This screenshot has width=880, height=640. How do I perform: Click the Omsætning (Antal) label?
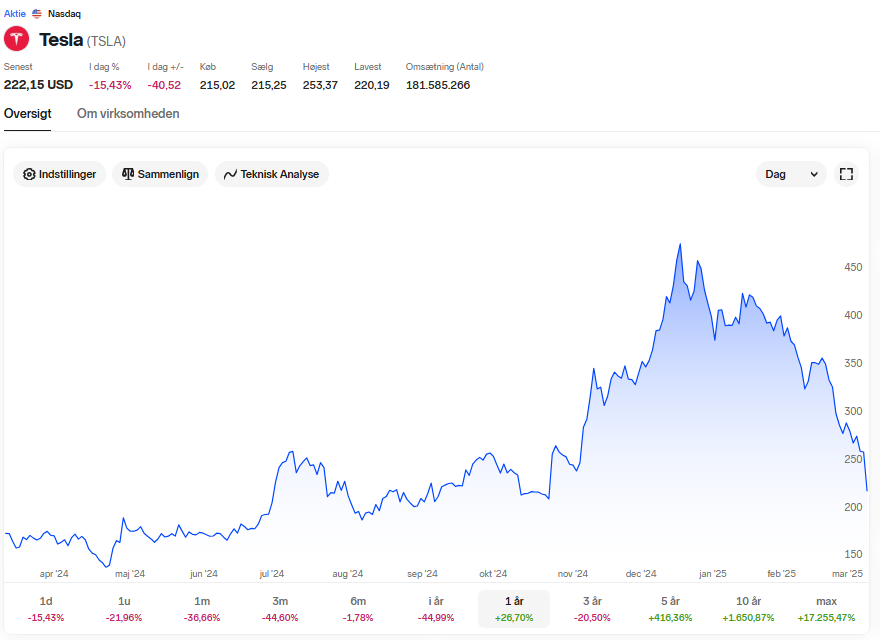(444, 67)
